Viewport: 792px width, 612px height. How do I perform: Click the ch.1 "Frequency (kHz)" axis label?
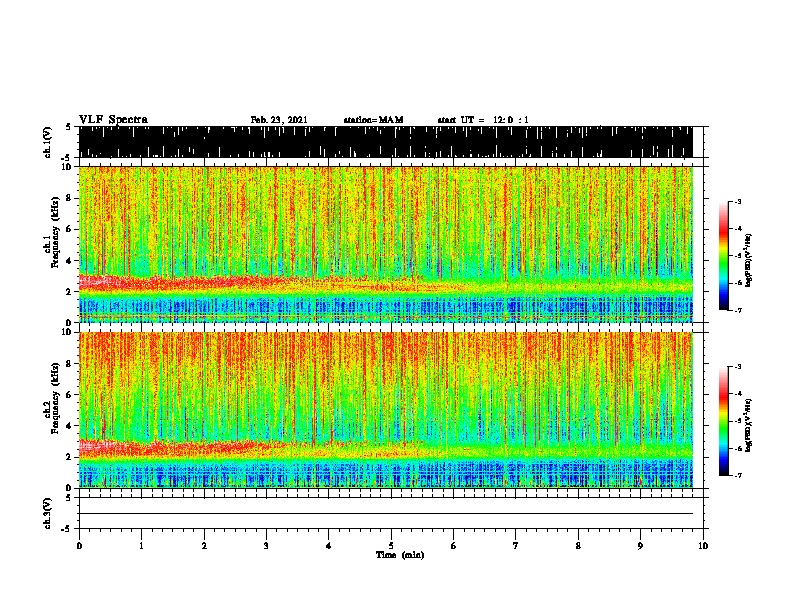55,232
